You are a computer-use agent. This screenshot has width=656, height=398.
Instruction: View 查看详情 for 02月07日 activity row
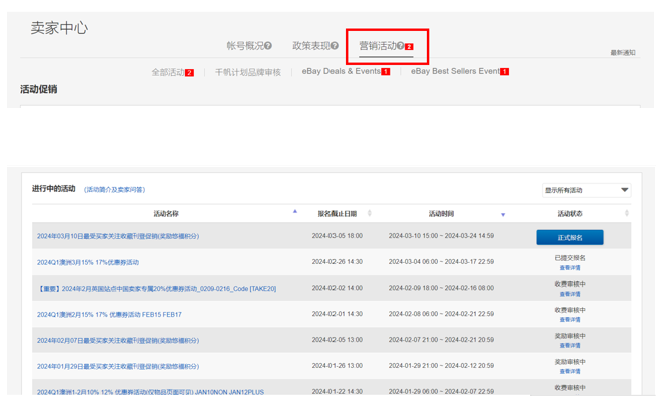[x=570, y=346]
